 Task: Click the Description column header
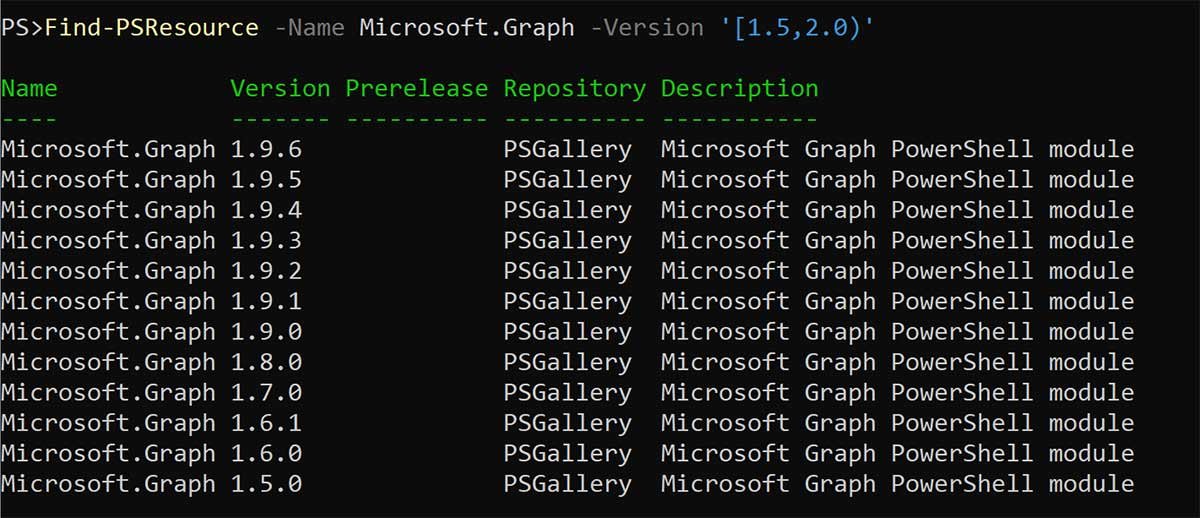pos(739,88)
